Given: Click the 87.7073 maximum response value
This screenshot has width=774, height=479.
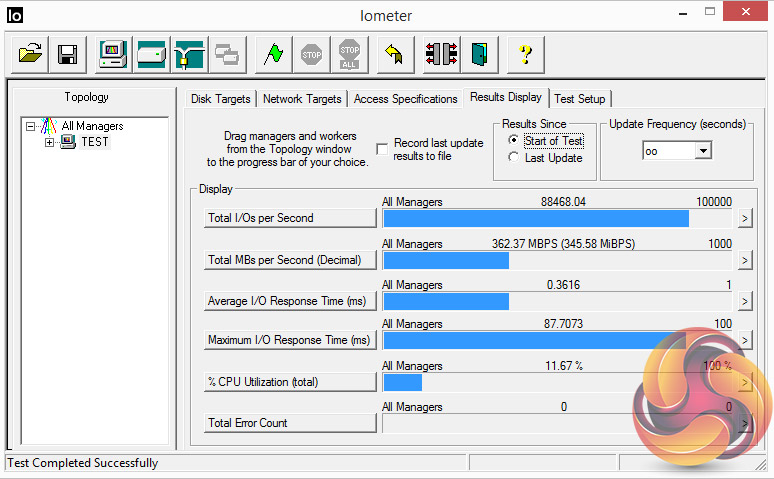Looking at the screenshot, I should click(x=563, y=324).
